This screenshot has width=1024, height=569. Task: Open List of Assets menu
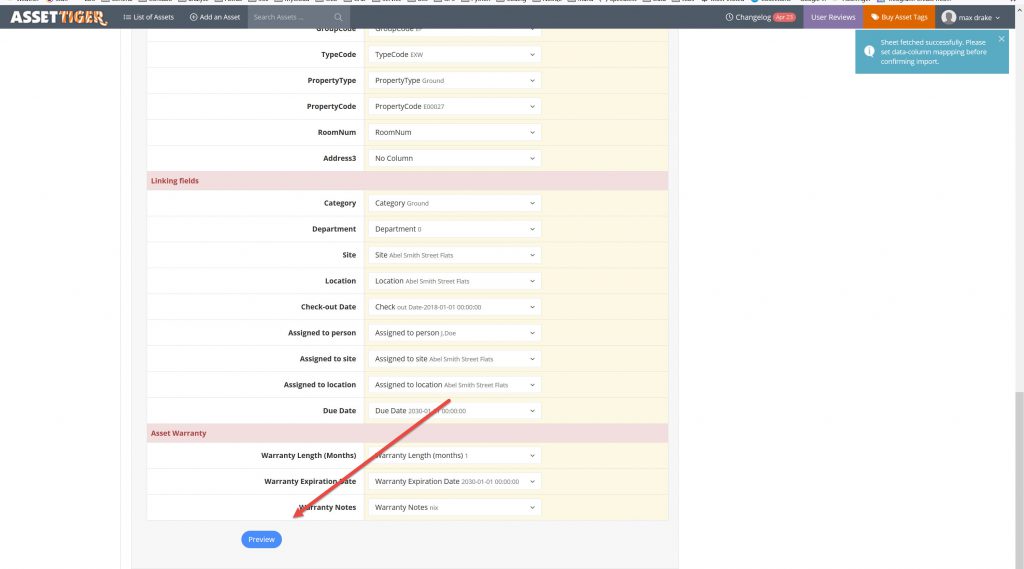tap(148, 17)
